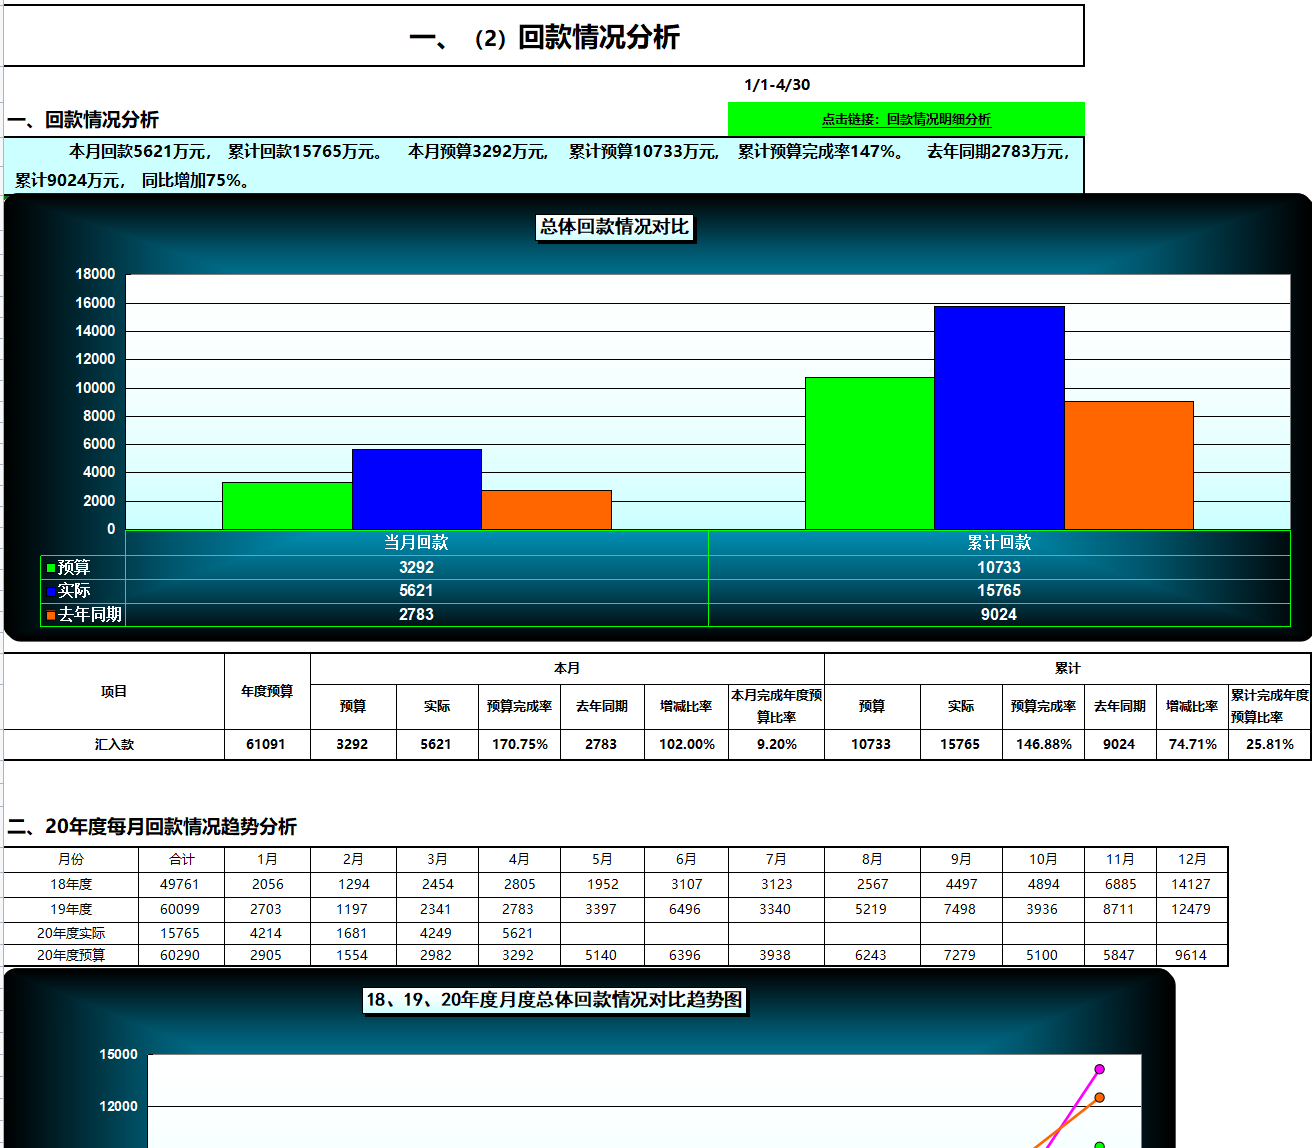This screenshot has height=1148, width=1315.
Task: Click the magenta data point on the trend line
Action: click(1099, 1070)
